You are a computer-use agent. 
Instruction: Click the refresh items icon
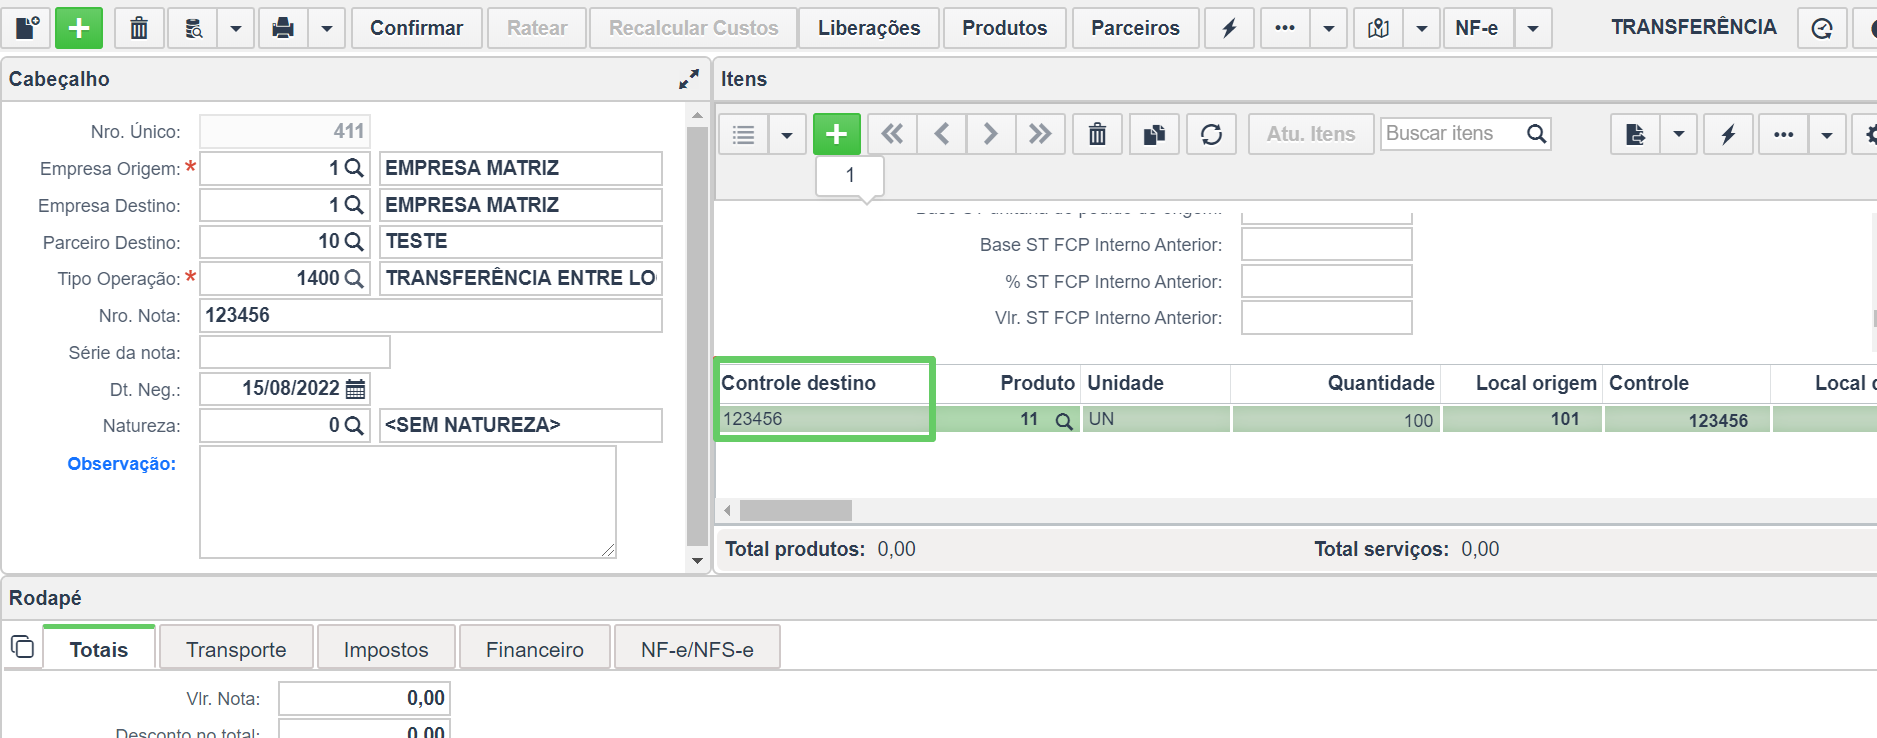point(1211,134)
